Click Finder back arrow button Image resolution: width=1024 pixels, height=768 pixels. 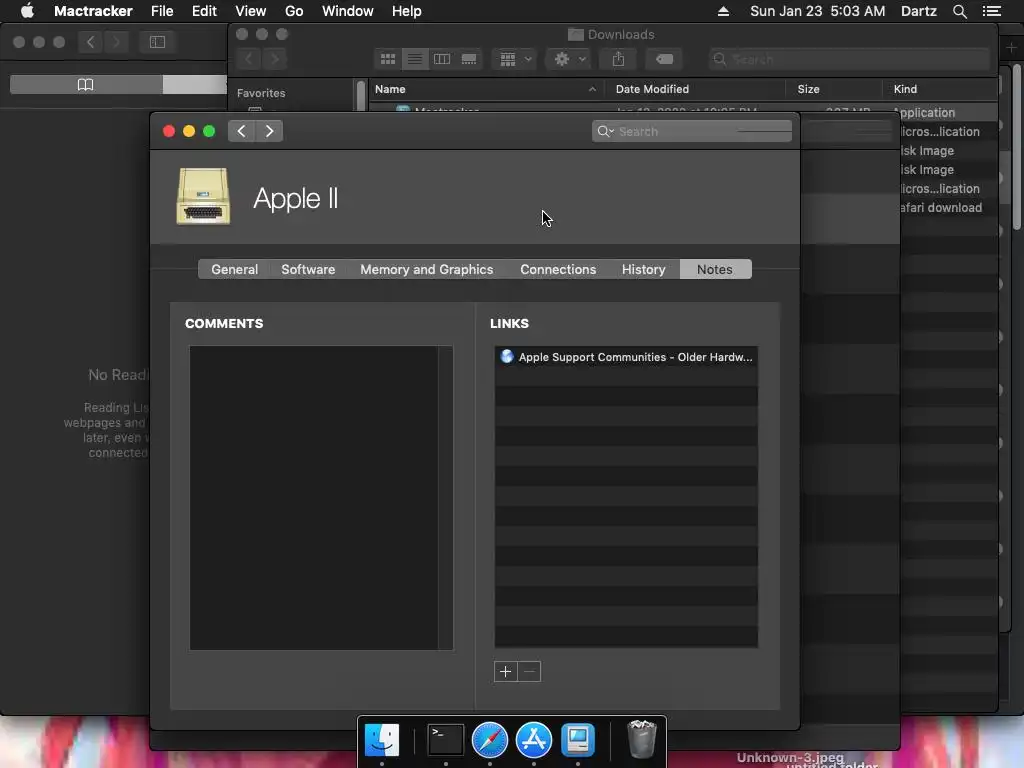[249, 59]
